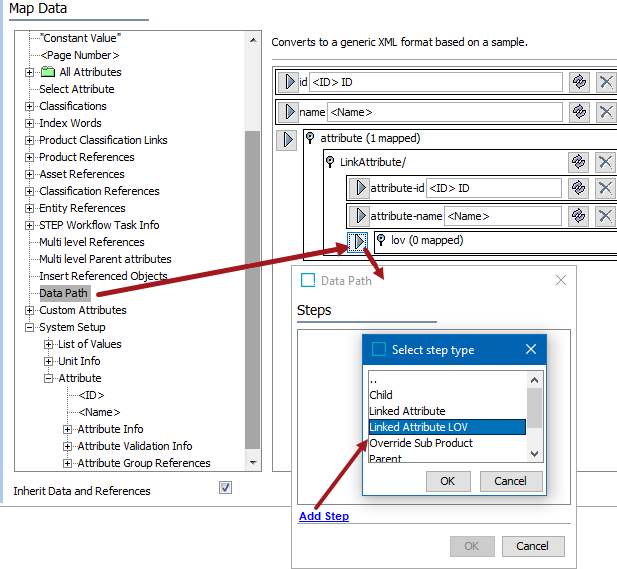Click step type list scroll-down arrow

pyautogui.click(x=534, y=454)
